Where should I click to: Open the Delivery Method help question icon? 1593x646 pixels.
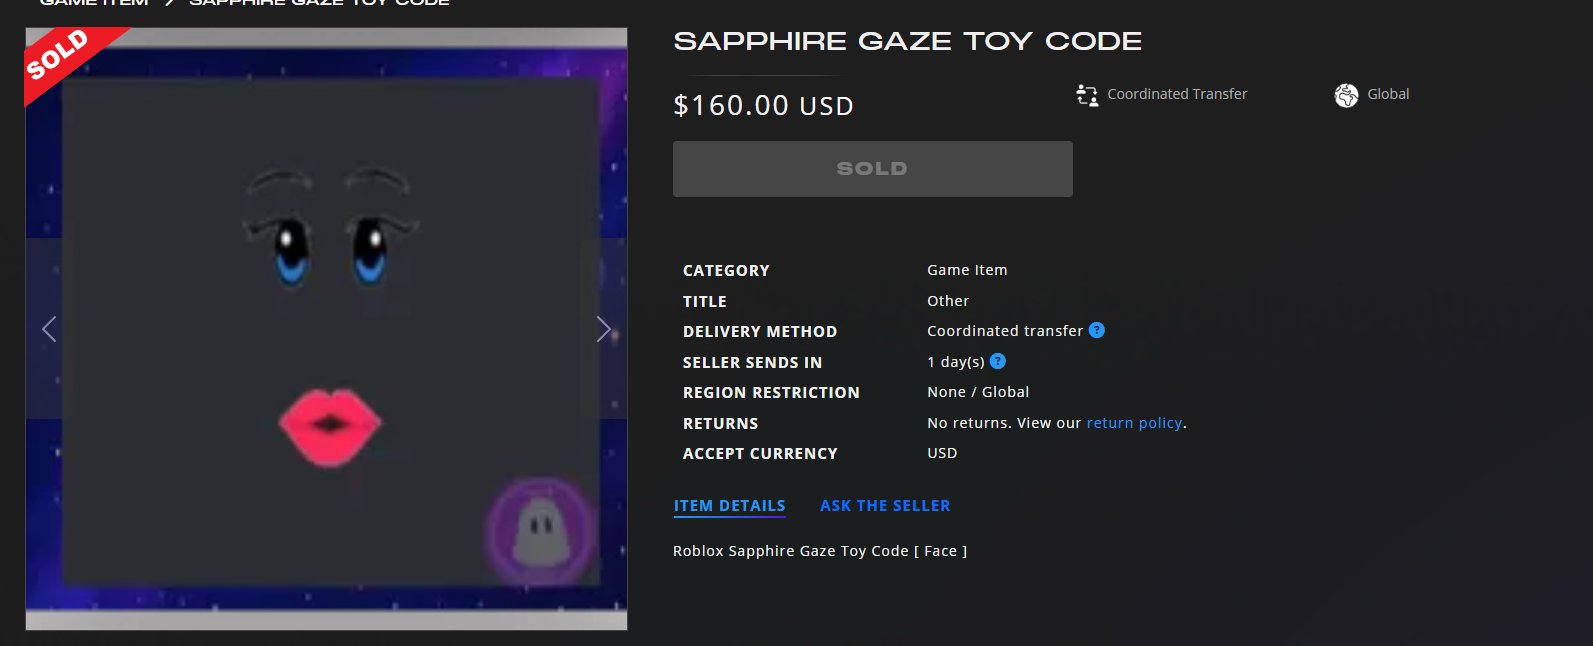1097,330
